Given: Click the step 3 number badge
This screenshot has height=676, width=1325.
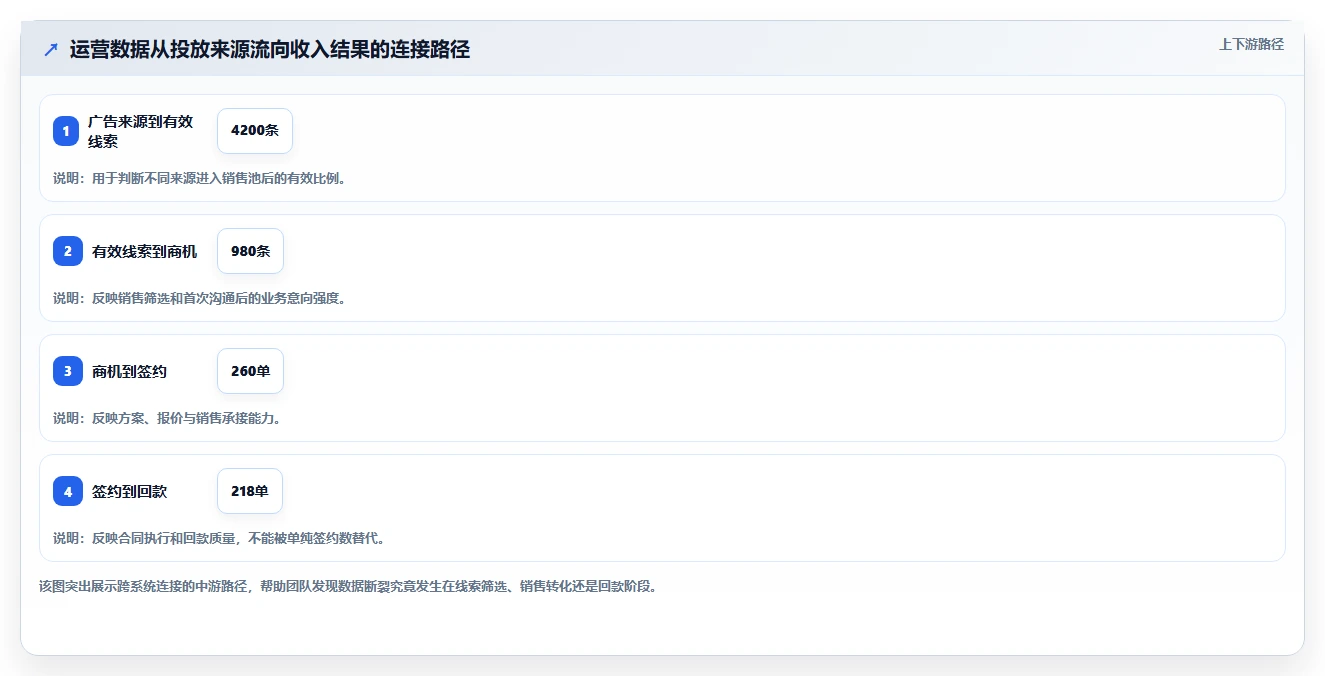Looking at the screenshot, I should coord(68,371).
